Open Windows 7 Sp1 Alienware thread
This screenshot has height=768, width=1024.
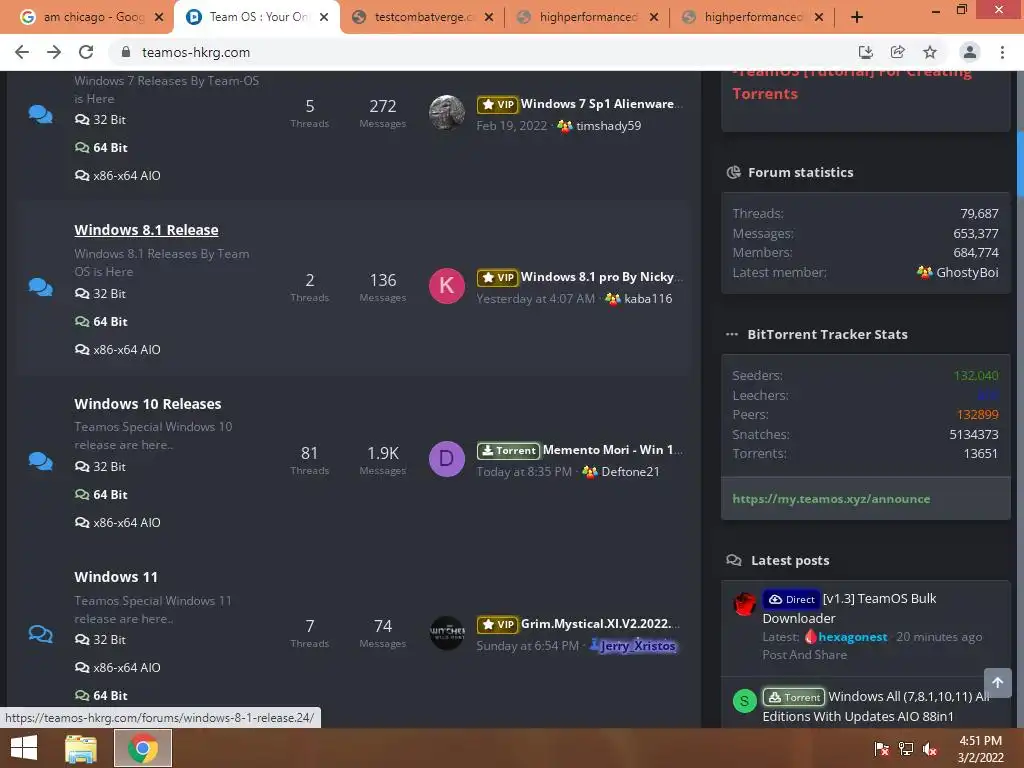(601, 104)
